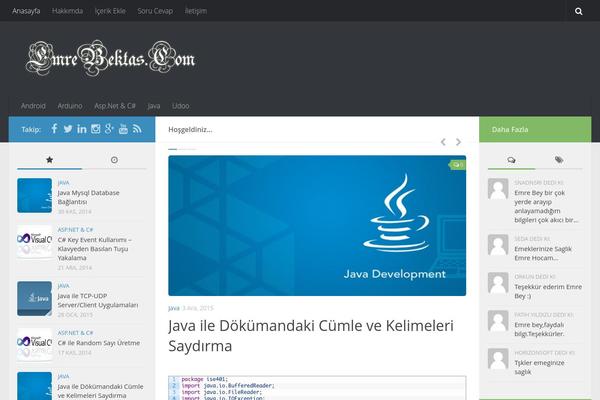Open the RSS feed icon
The width and height of the screenshot is (600, 400).
coord(137,129)
